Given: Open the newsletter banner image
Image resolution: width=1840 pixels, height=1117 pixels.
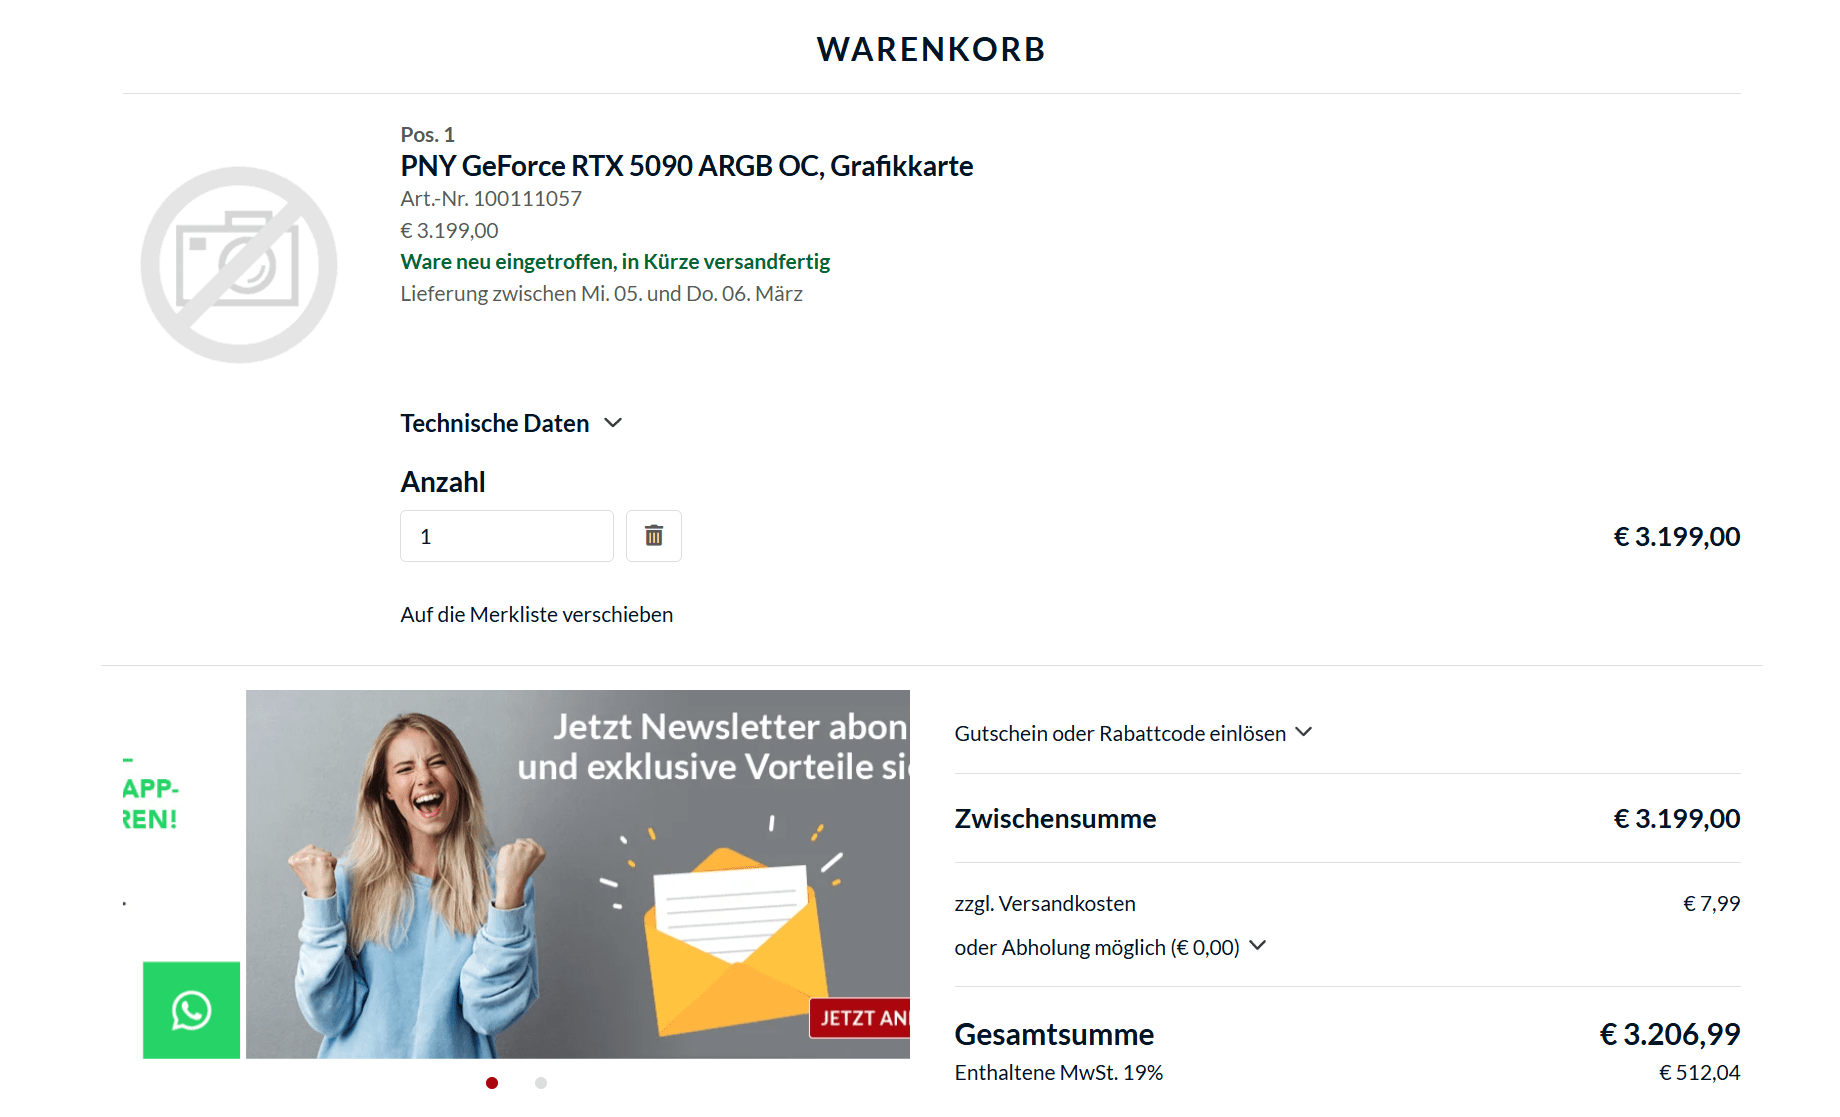Looking at the screenshot, I should pyautogui.click(x=578, y=874).
